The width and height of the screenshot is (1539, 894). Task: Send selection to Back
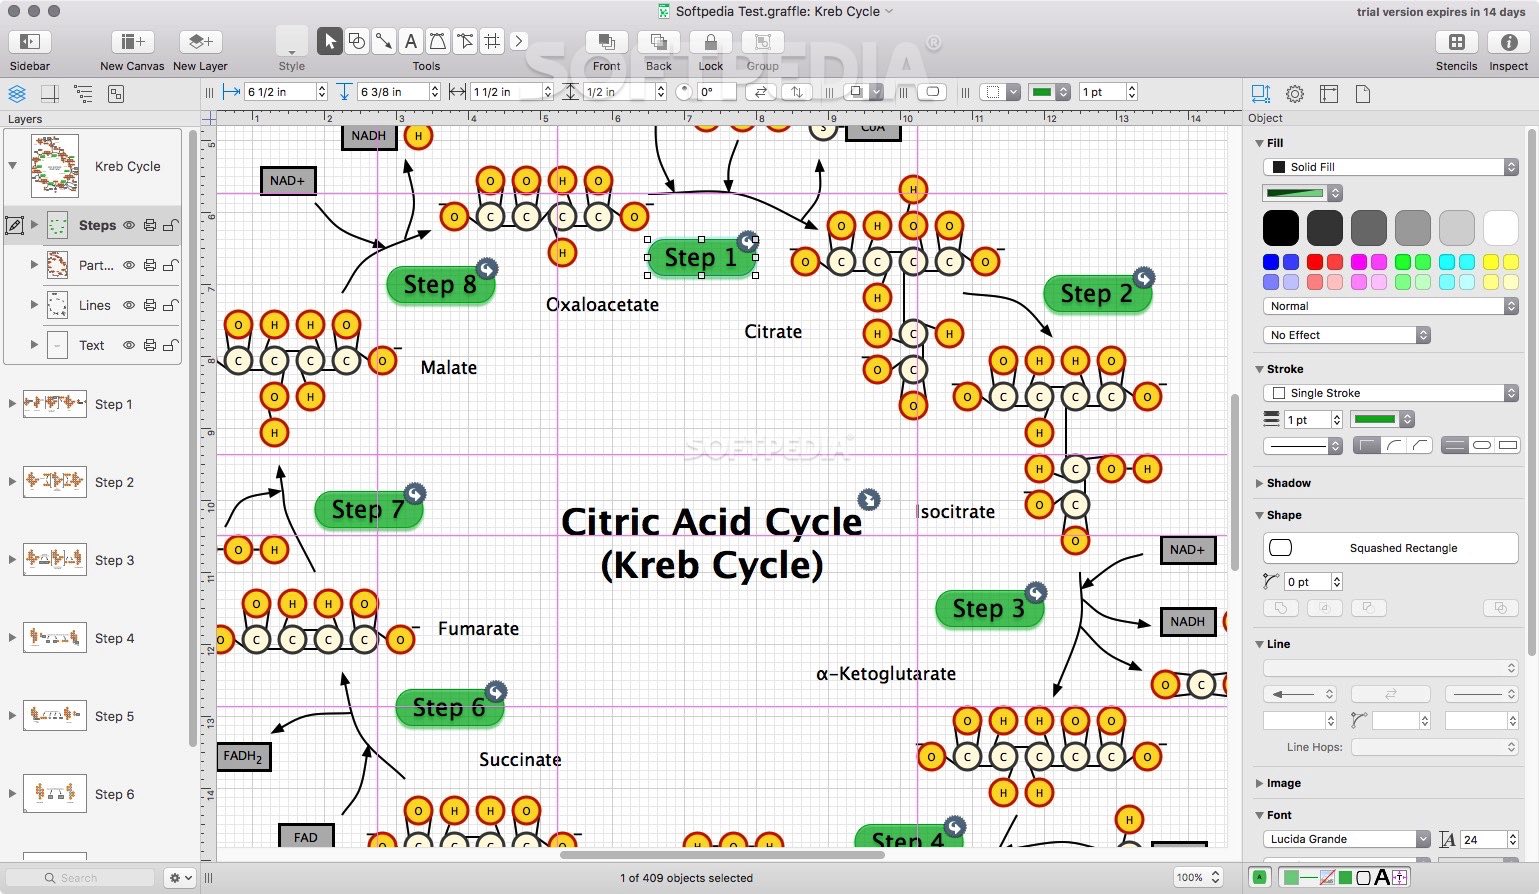[658, 42]
